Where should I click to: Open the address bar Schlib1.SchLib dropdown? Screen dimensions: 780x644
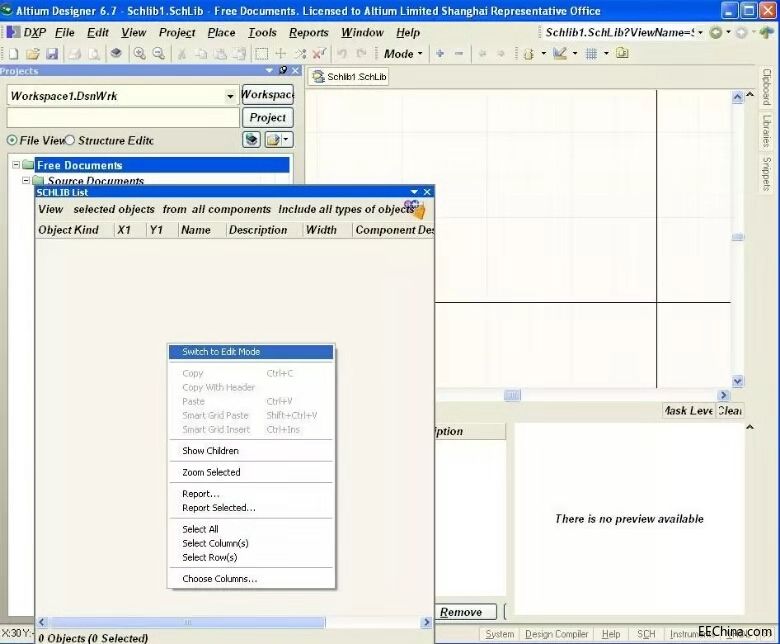(700, 33)
